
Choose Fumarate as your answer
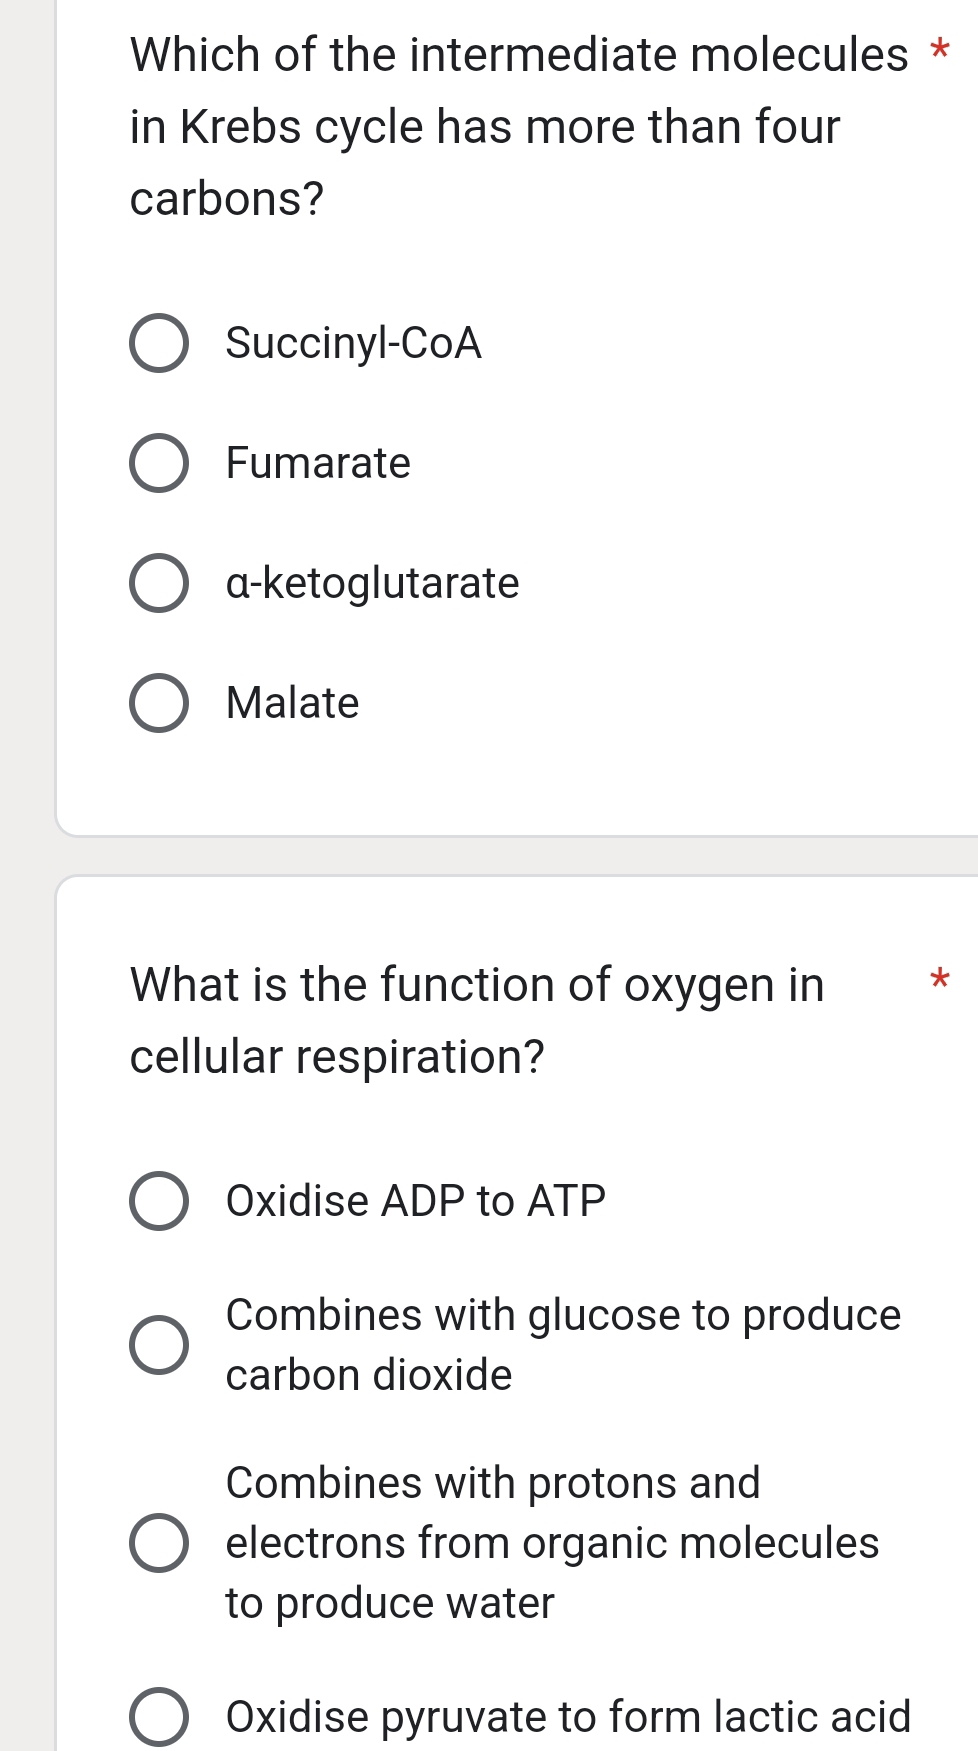159,463
